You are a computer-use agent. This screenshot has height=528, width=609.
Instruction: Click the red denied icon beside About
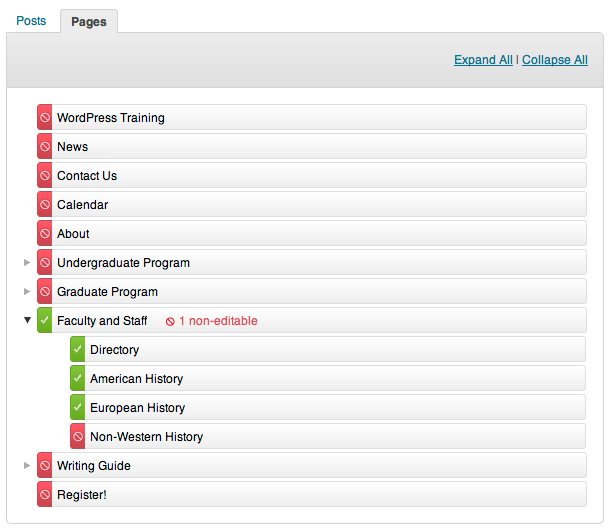pos(45,233)
